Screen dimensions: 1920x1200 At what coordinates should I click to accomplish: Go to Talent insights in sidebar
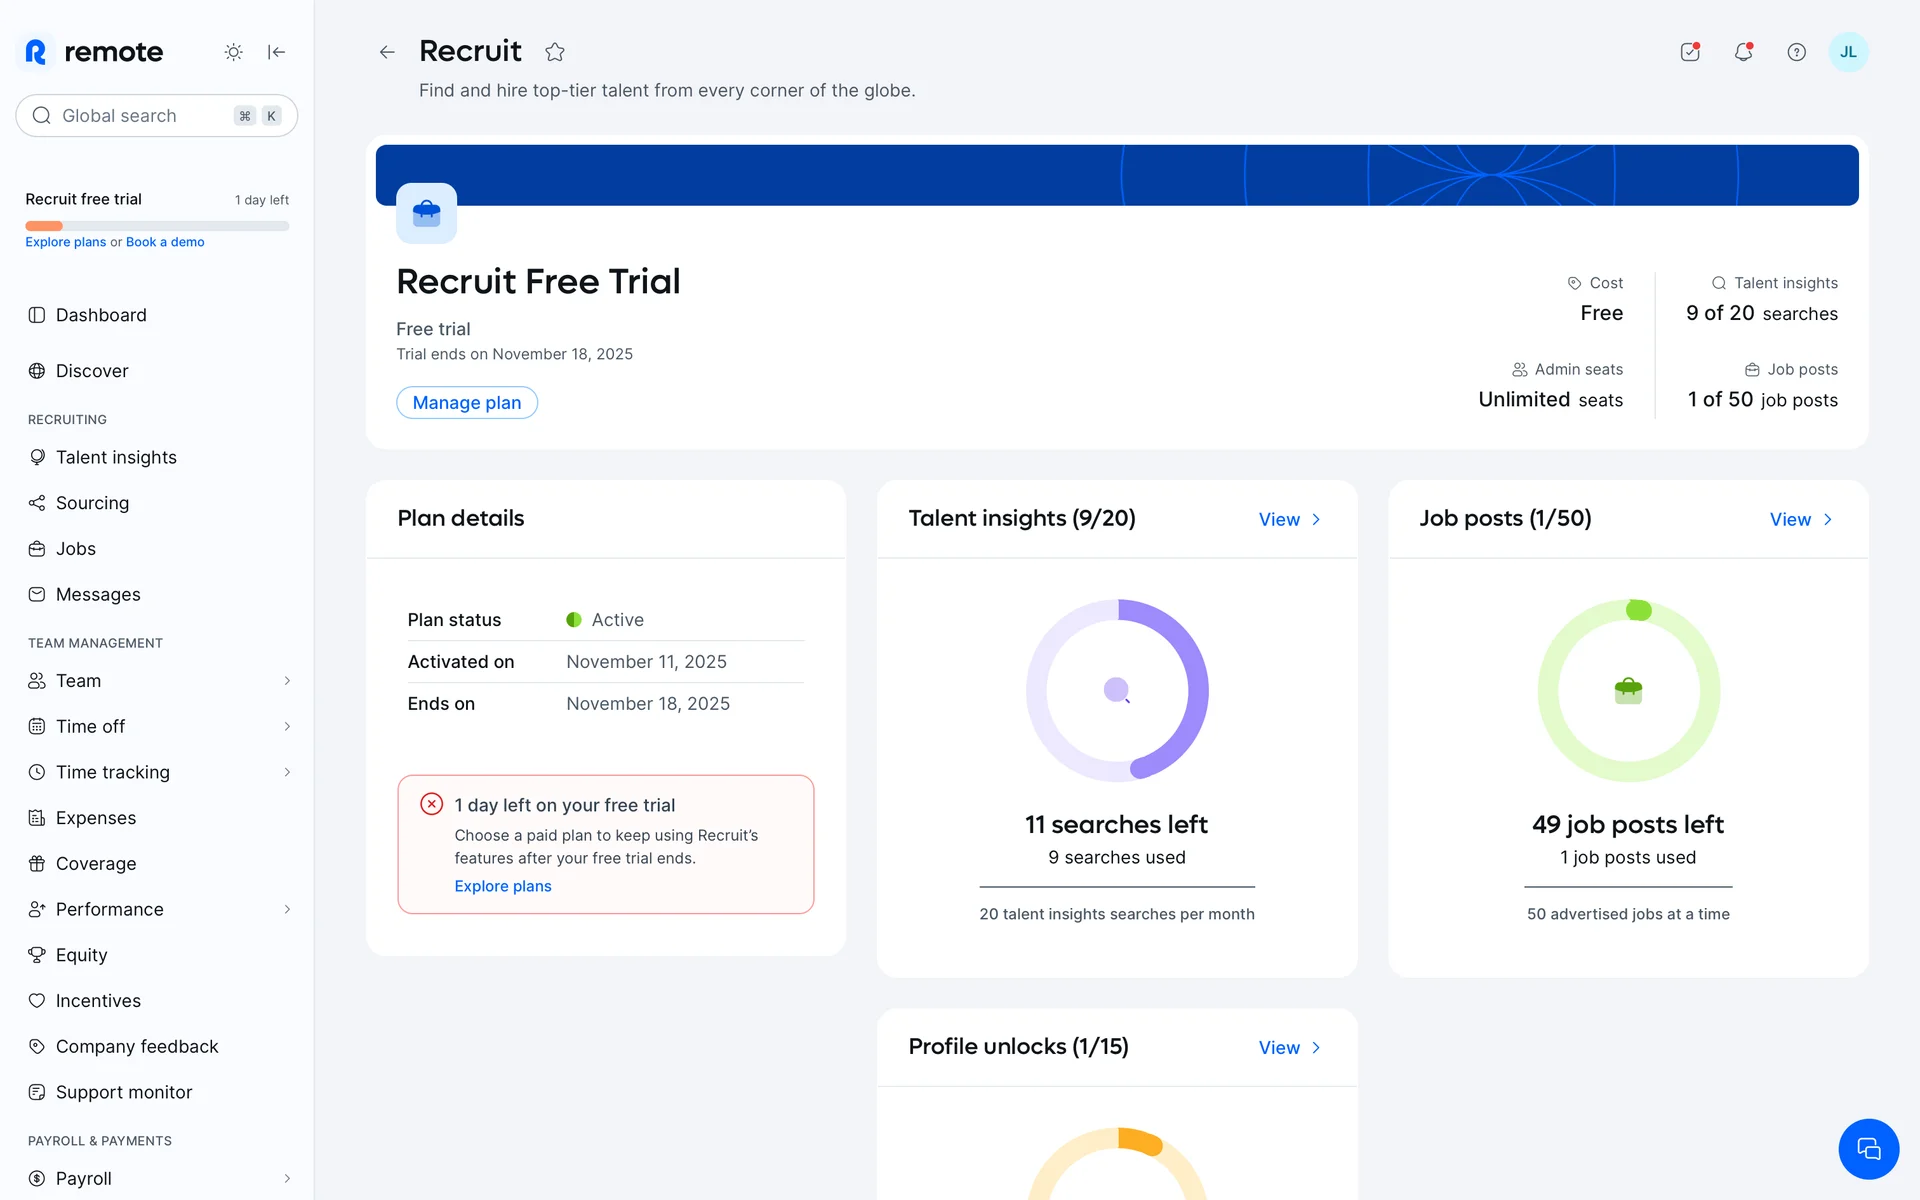(116, 457)
